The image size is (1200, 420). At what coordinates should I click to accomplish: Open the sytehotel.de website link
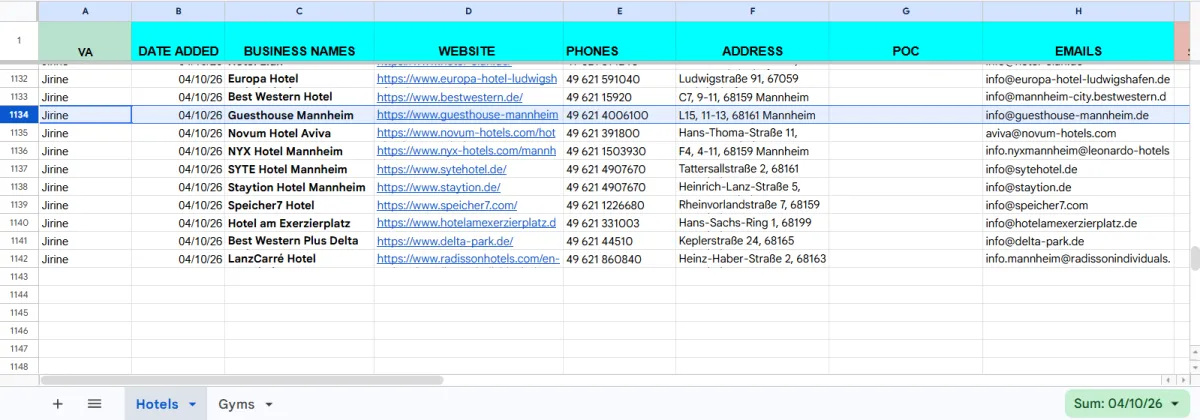[x=442, y=169]
